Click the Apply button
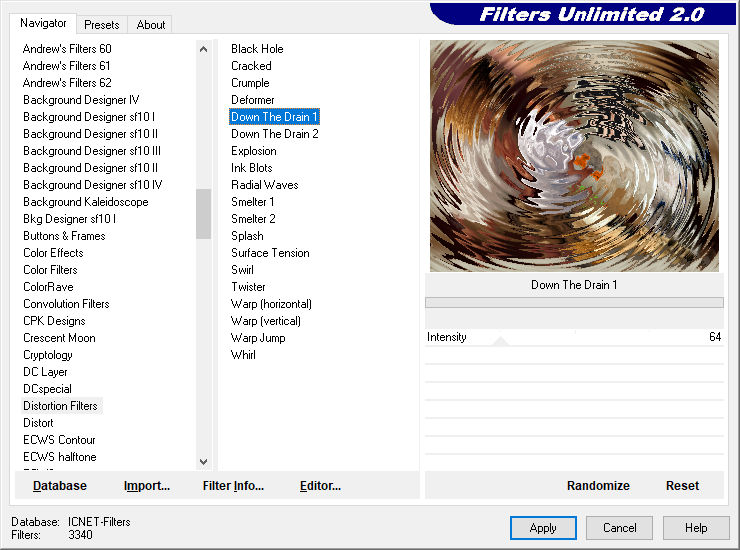 (543, 528)
